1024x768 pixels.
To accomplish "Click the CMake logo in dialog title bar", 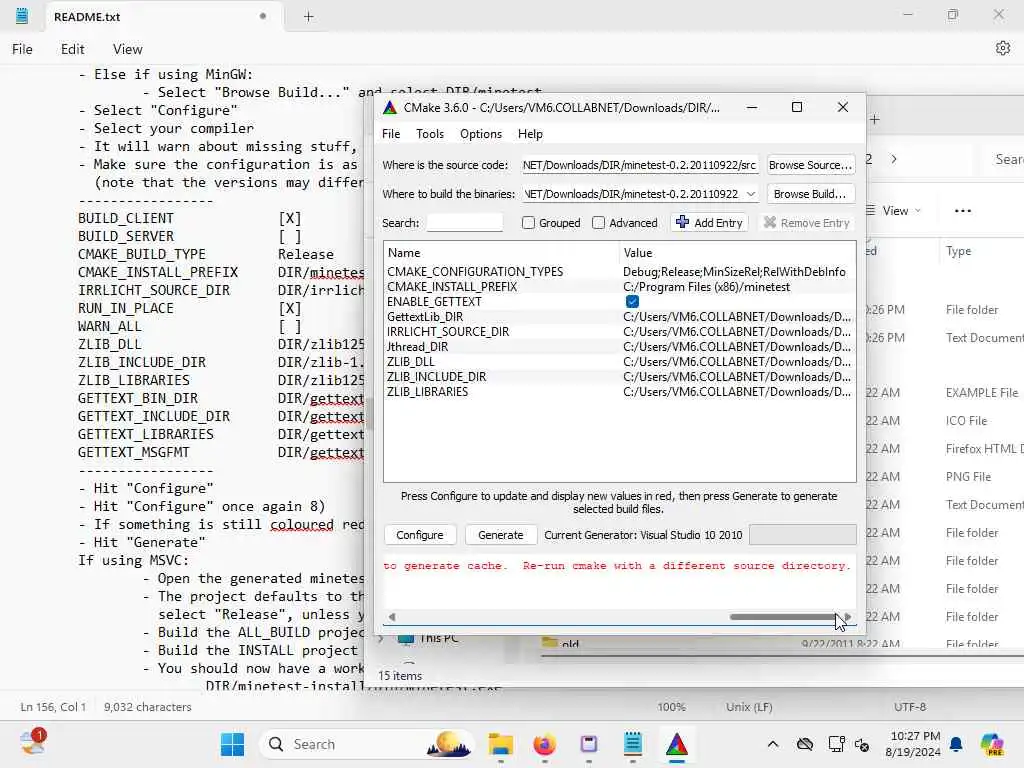I will click(390, 108).
